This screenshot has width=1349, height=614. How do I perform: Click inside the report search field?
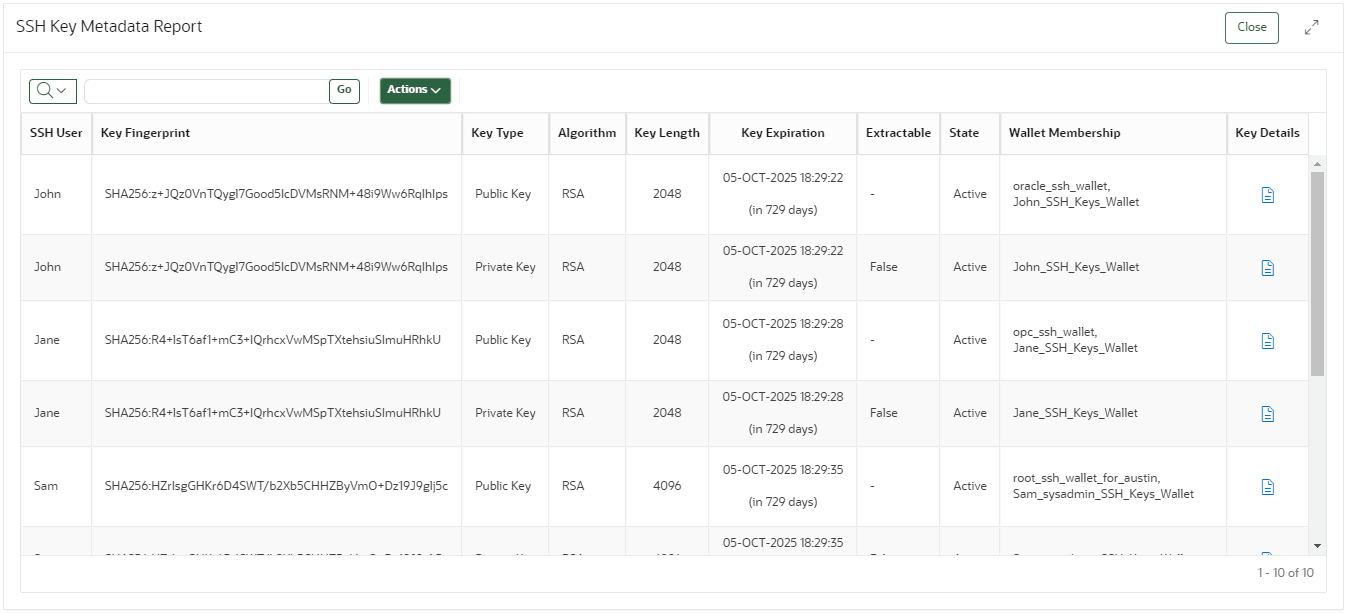[204, 91]
